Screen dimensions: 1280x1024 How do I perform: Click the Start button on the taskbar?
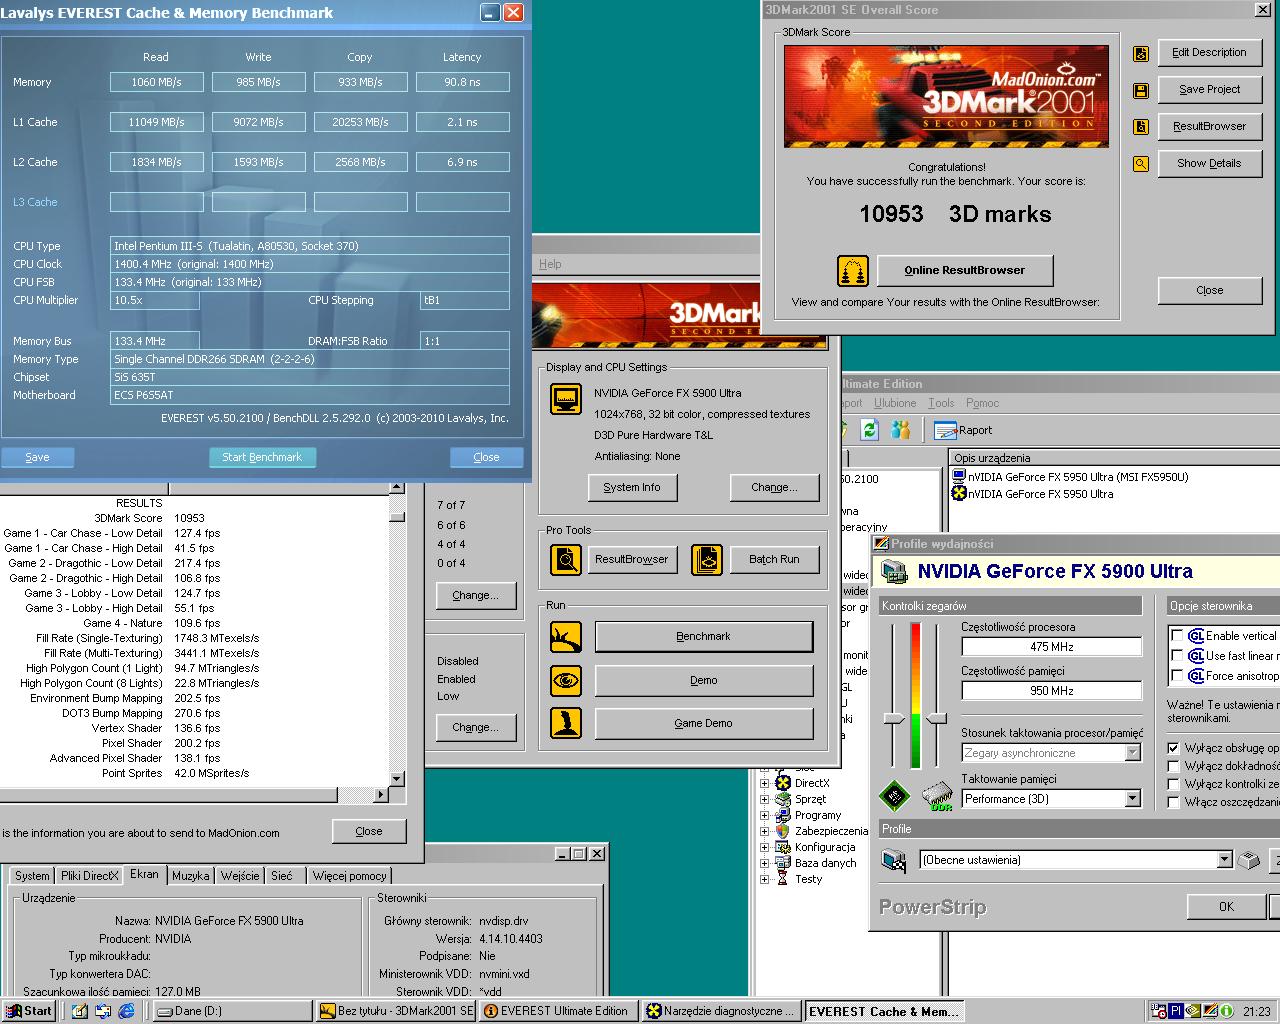(28, 1011)
